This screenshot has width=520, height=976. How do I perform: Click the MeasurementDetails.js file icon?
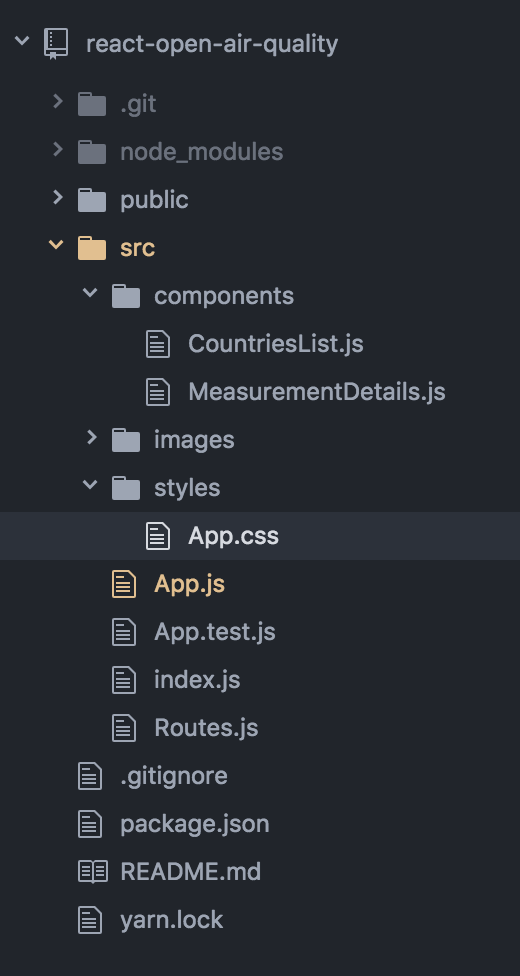coord(158,392)
